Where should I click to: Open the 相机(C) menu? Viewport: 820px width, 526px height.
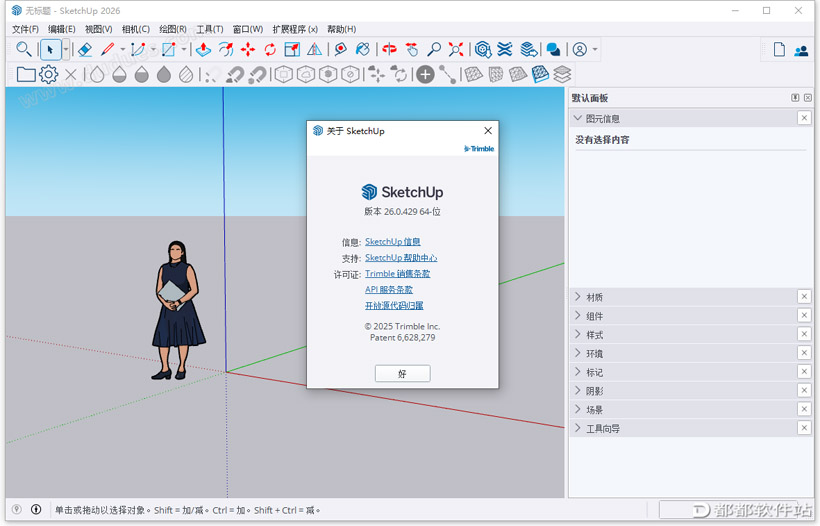[135, 29]
